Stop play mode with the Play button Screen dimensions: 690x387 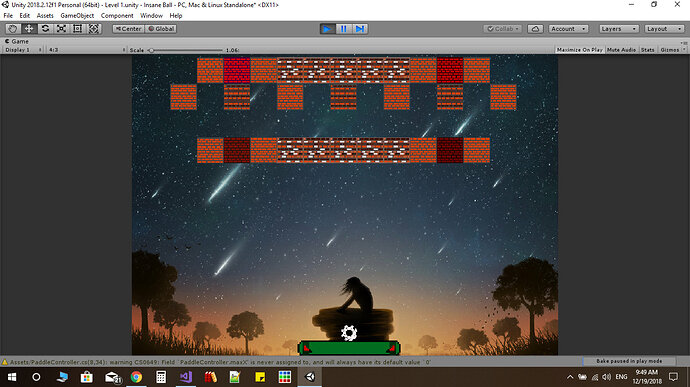point(327,29)
